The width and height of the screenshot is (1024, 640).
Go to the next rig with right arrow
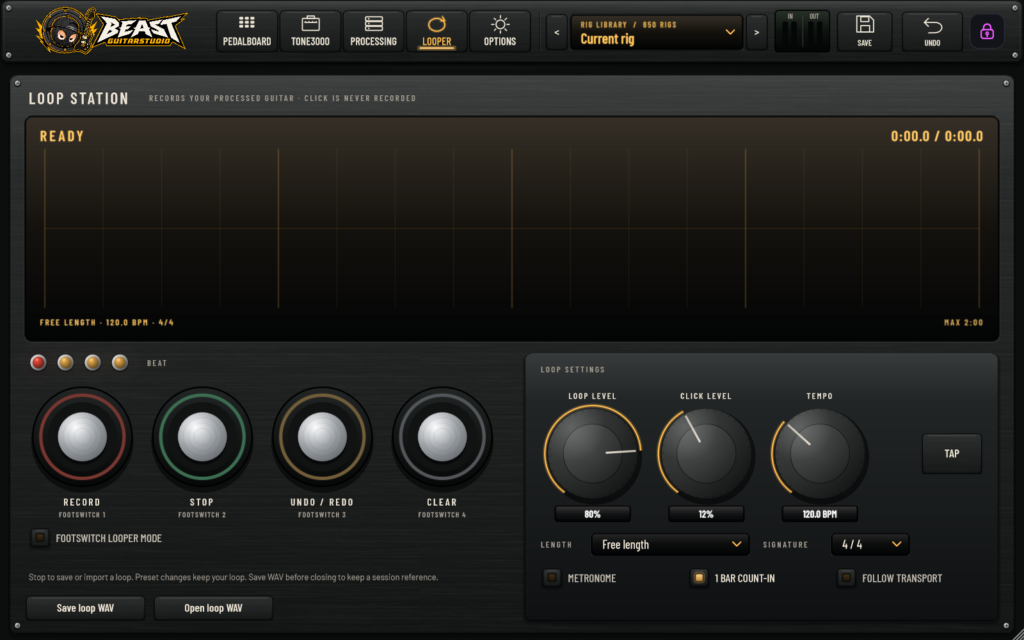click(x=756, y=32)
